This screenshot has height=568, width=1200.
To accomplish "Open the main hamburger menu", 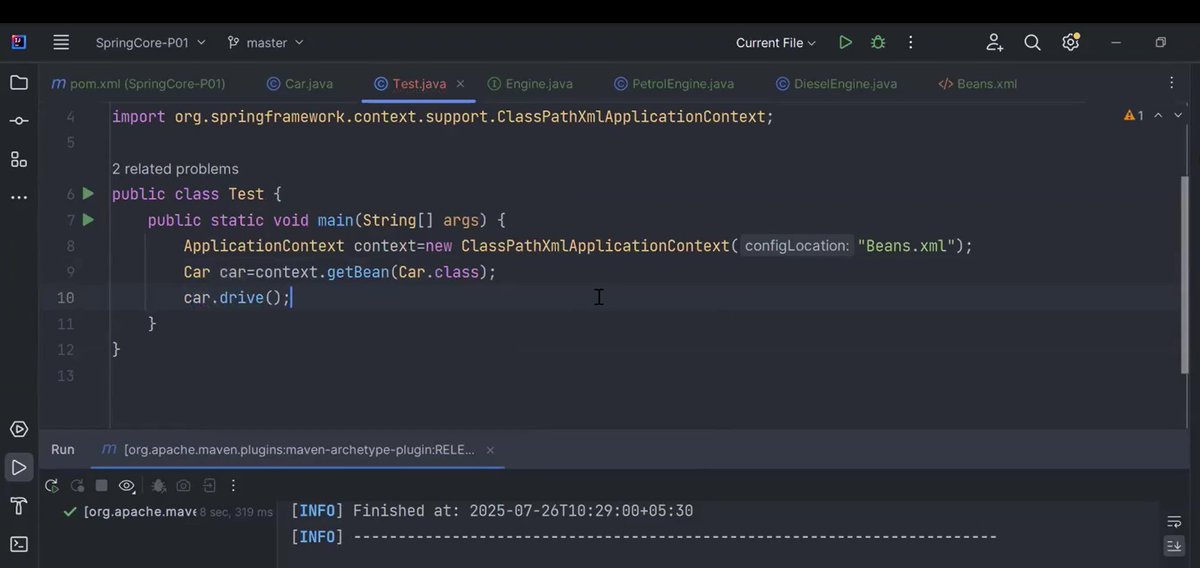I will coord(61,42).
